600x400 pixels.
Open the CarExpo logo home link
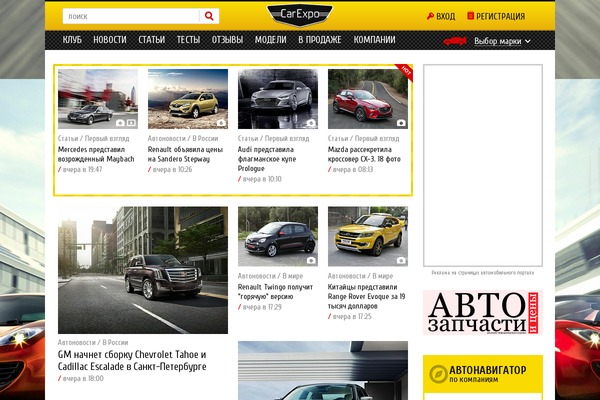300,15
